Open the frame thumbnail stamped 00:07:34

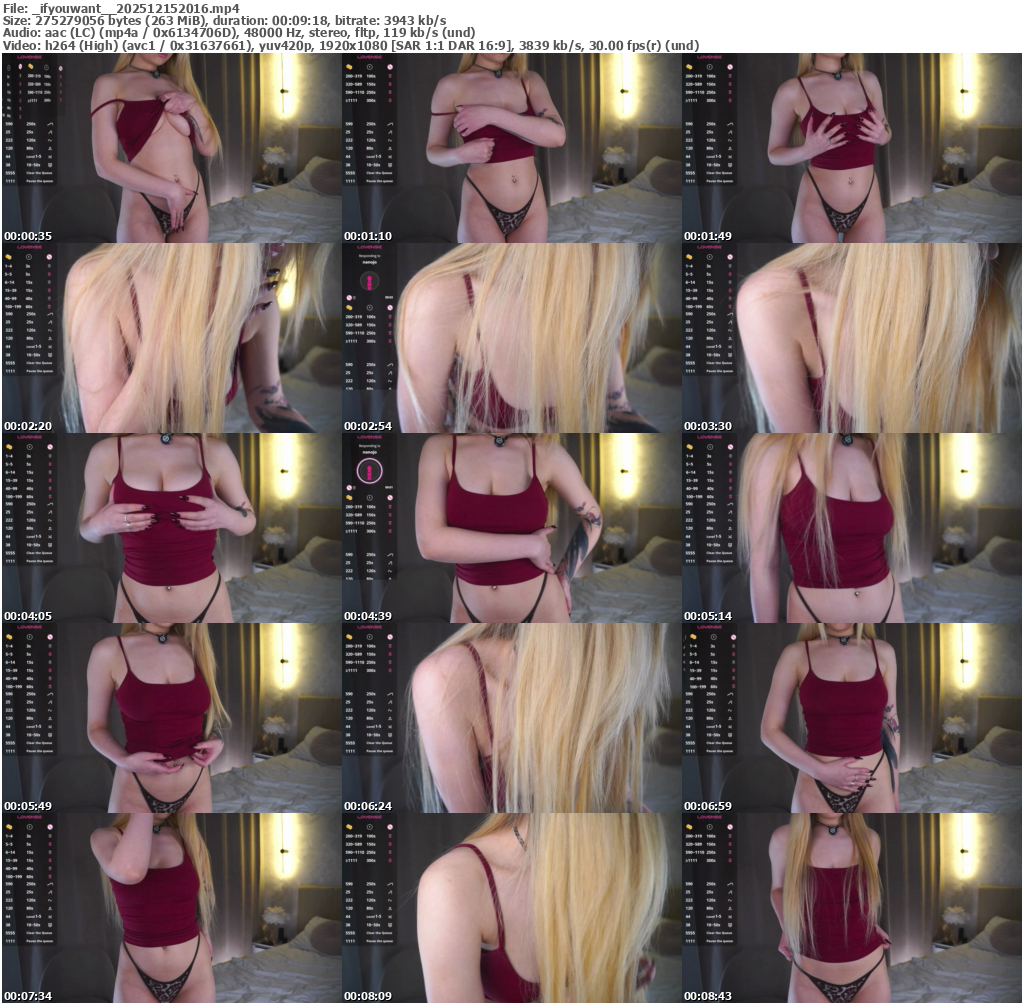pos(172,908)
